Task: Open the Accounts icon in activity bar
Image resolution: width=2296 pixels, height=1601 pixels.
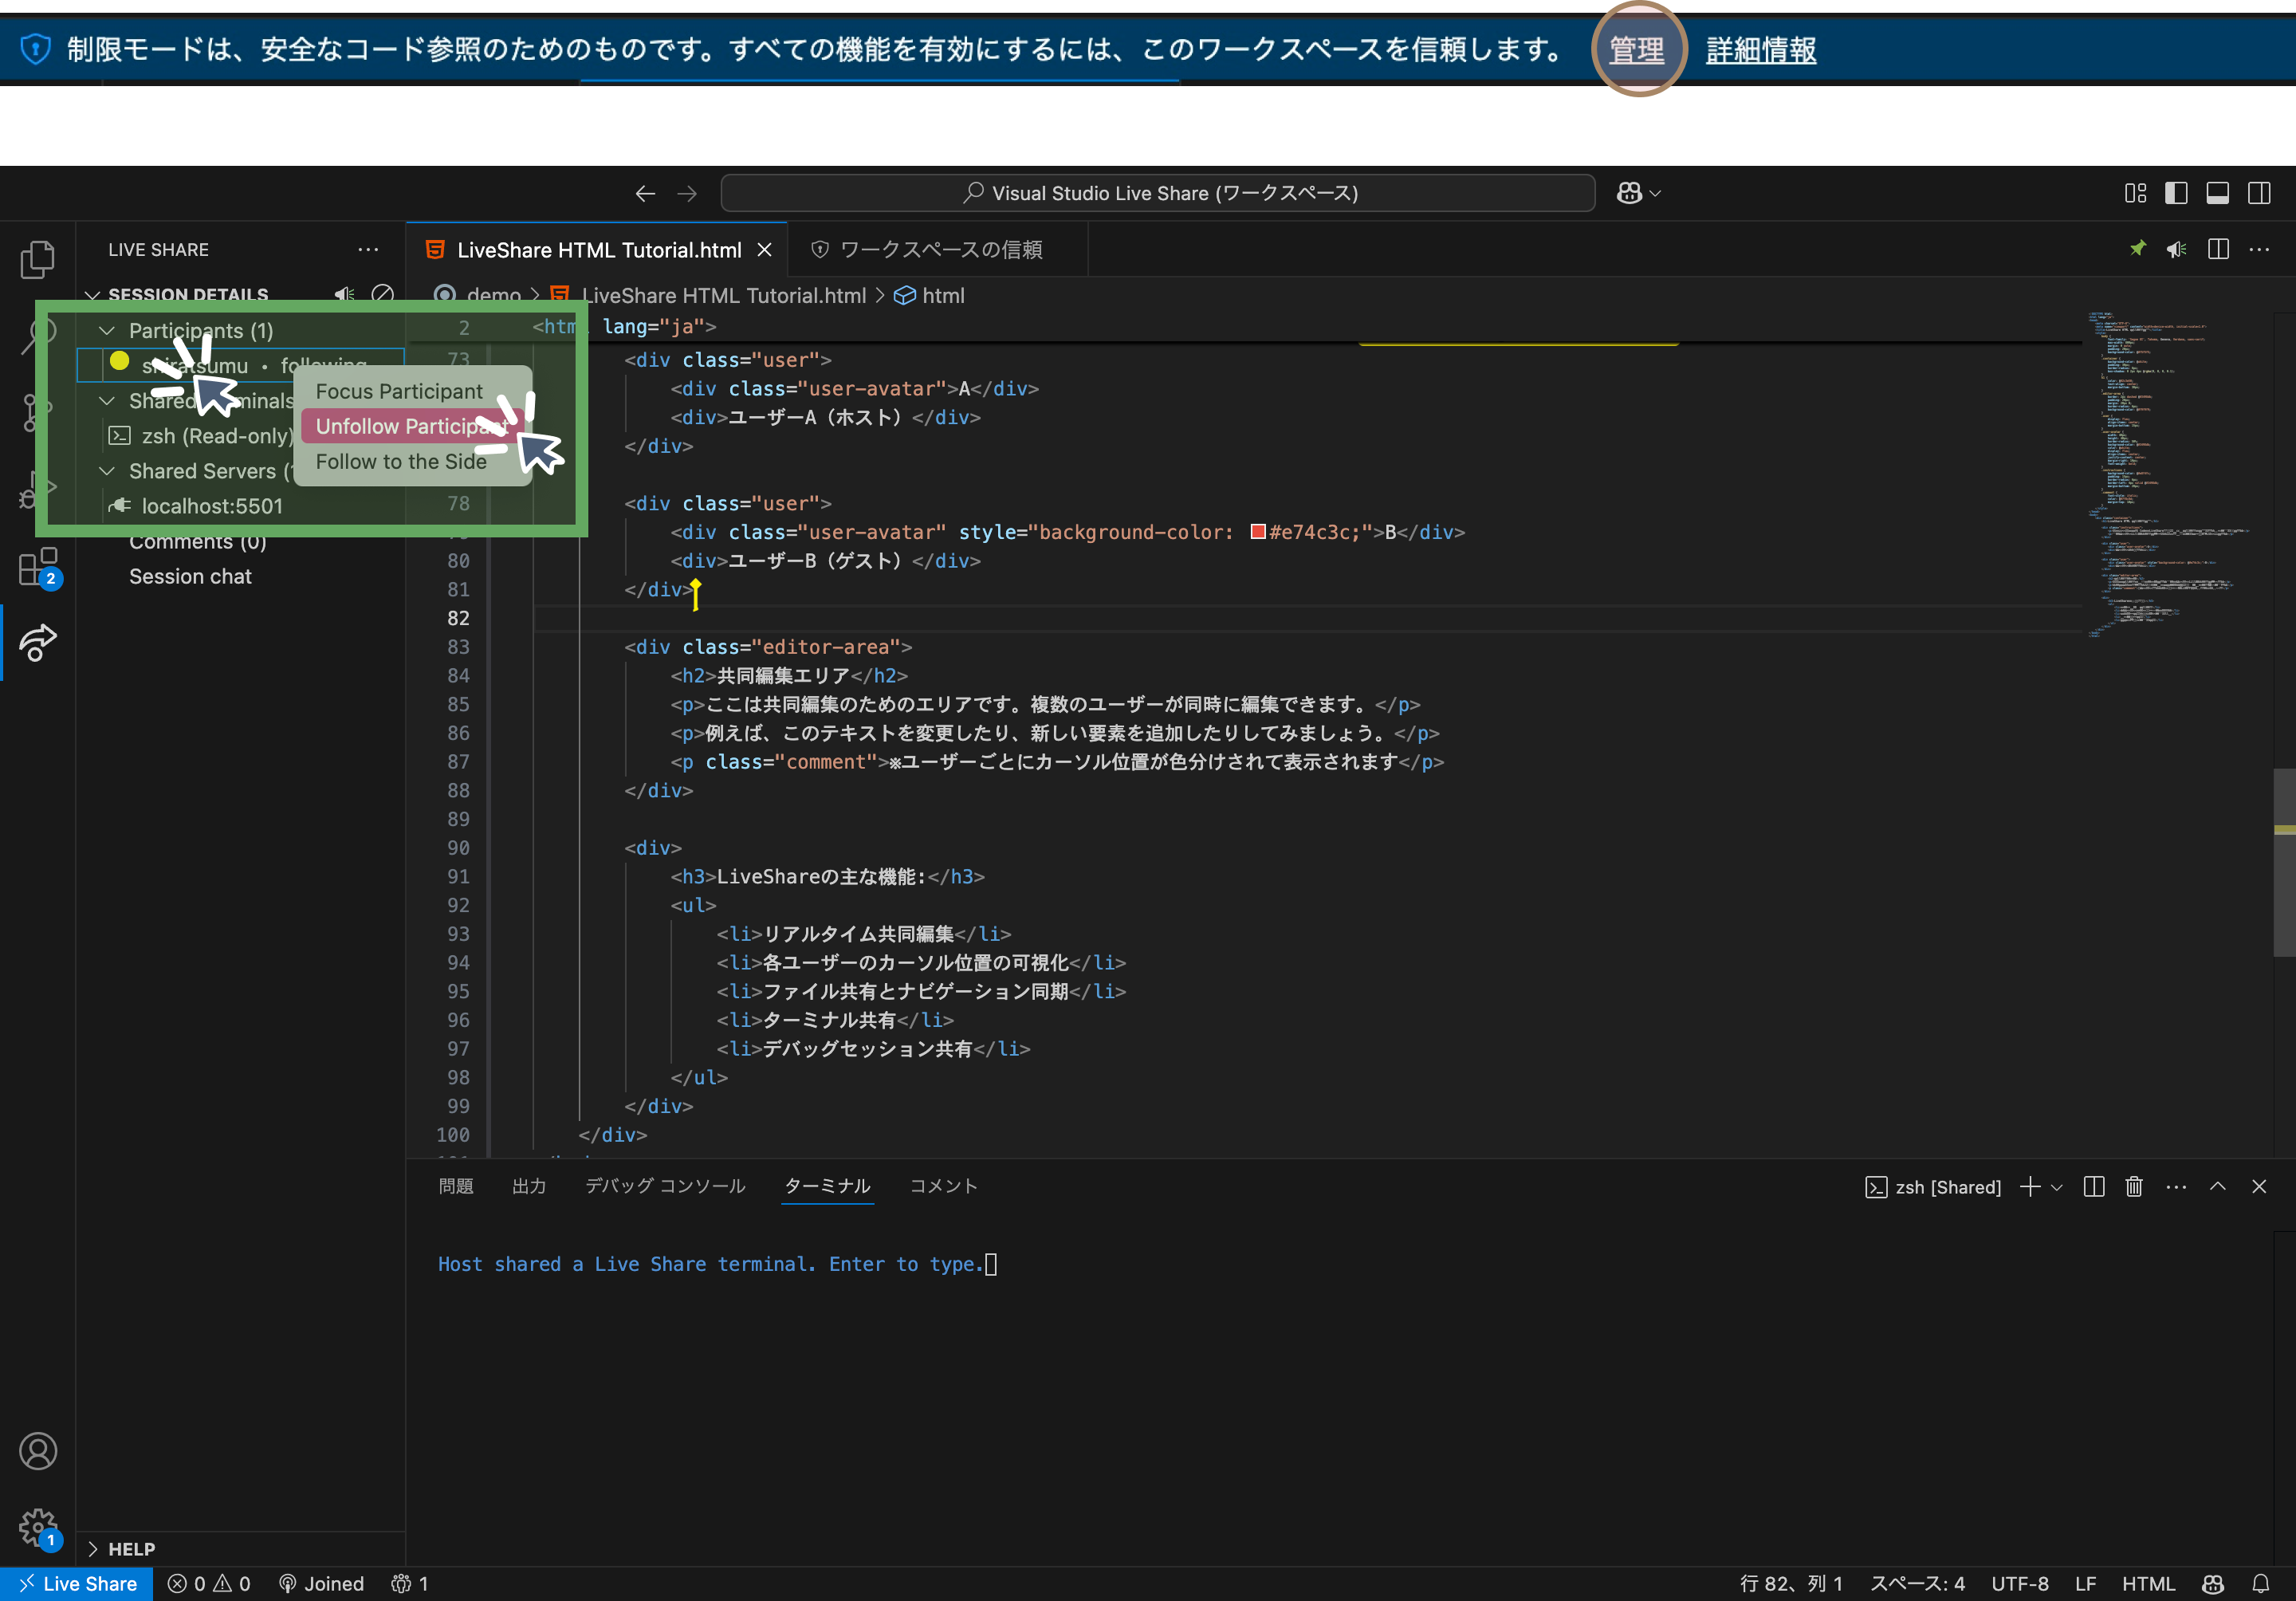Action: pyautogui.click(x=38, y=1451)
